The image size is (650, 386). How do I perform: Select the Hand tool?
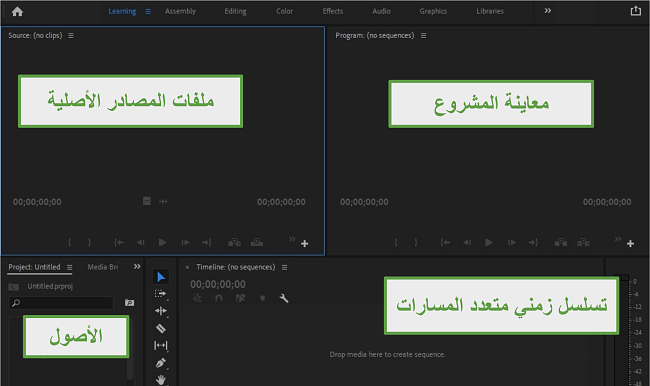coord(160,379)
